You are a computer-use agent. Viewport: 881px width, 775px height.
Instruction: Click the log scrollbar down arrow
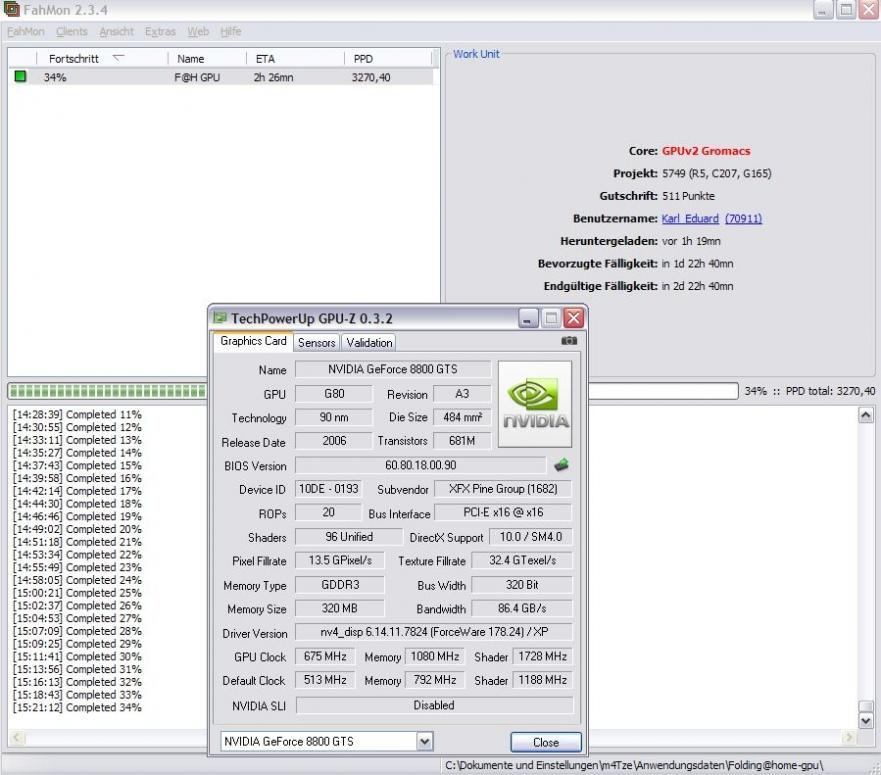[x=866, y=720]
